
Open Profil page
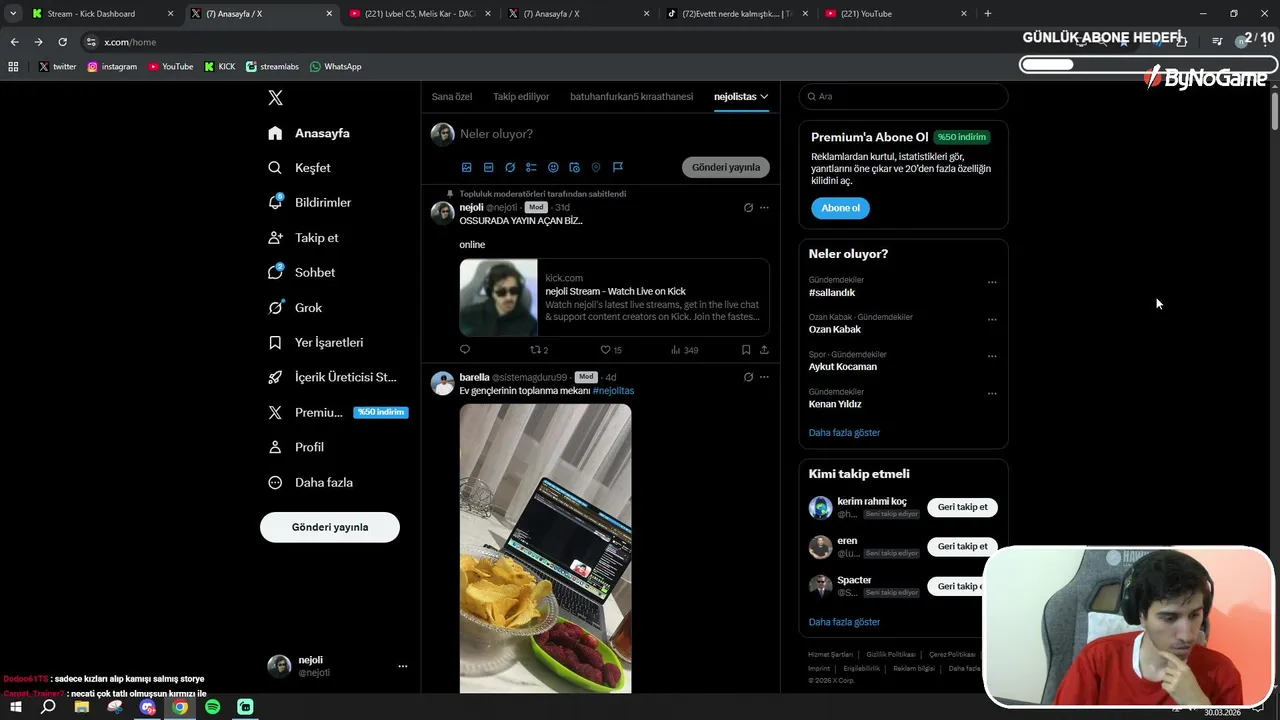click(x=296, y=447)
